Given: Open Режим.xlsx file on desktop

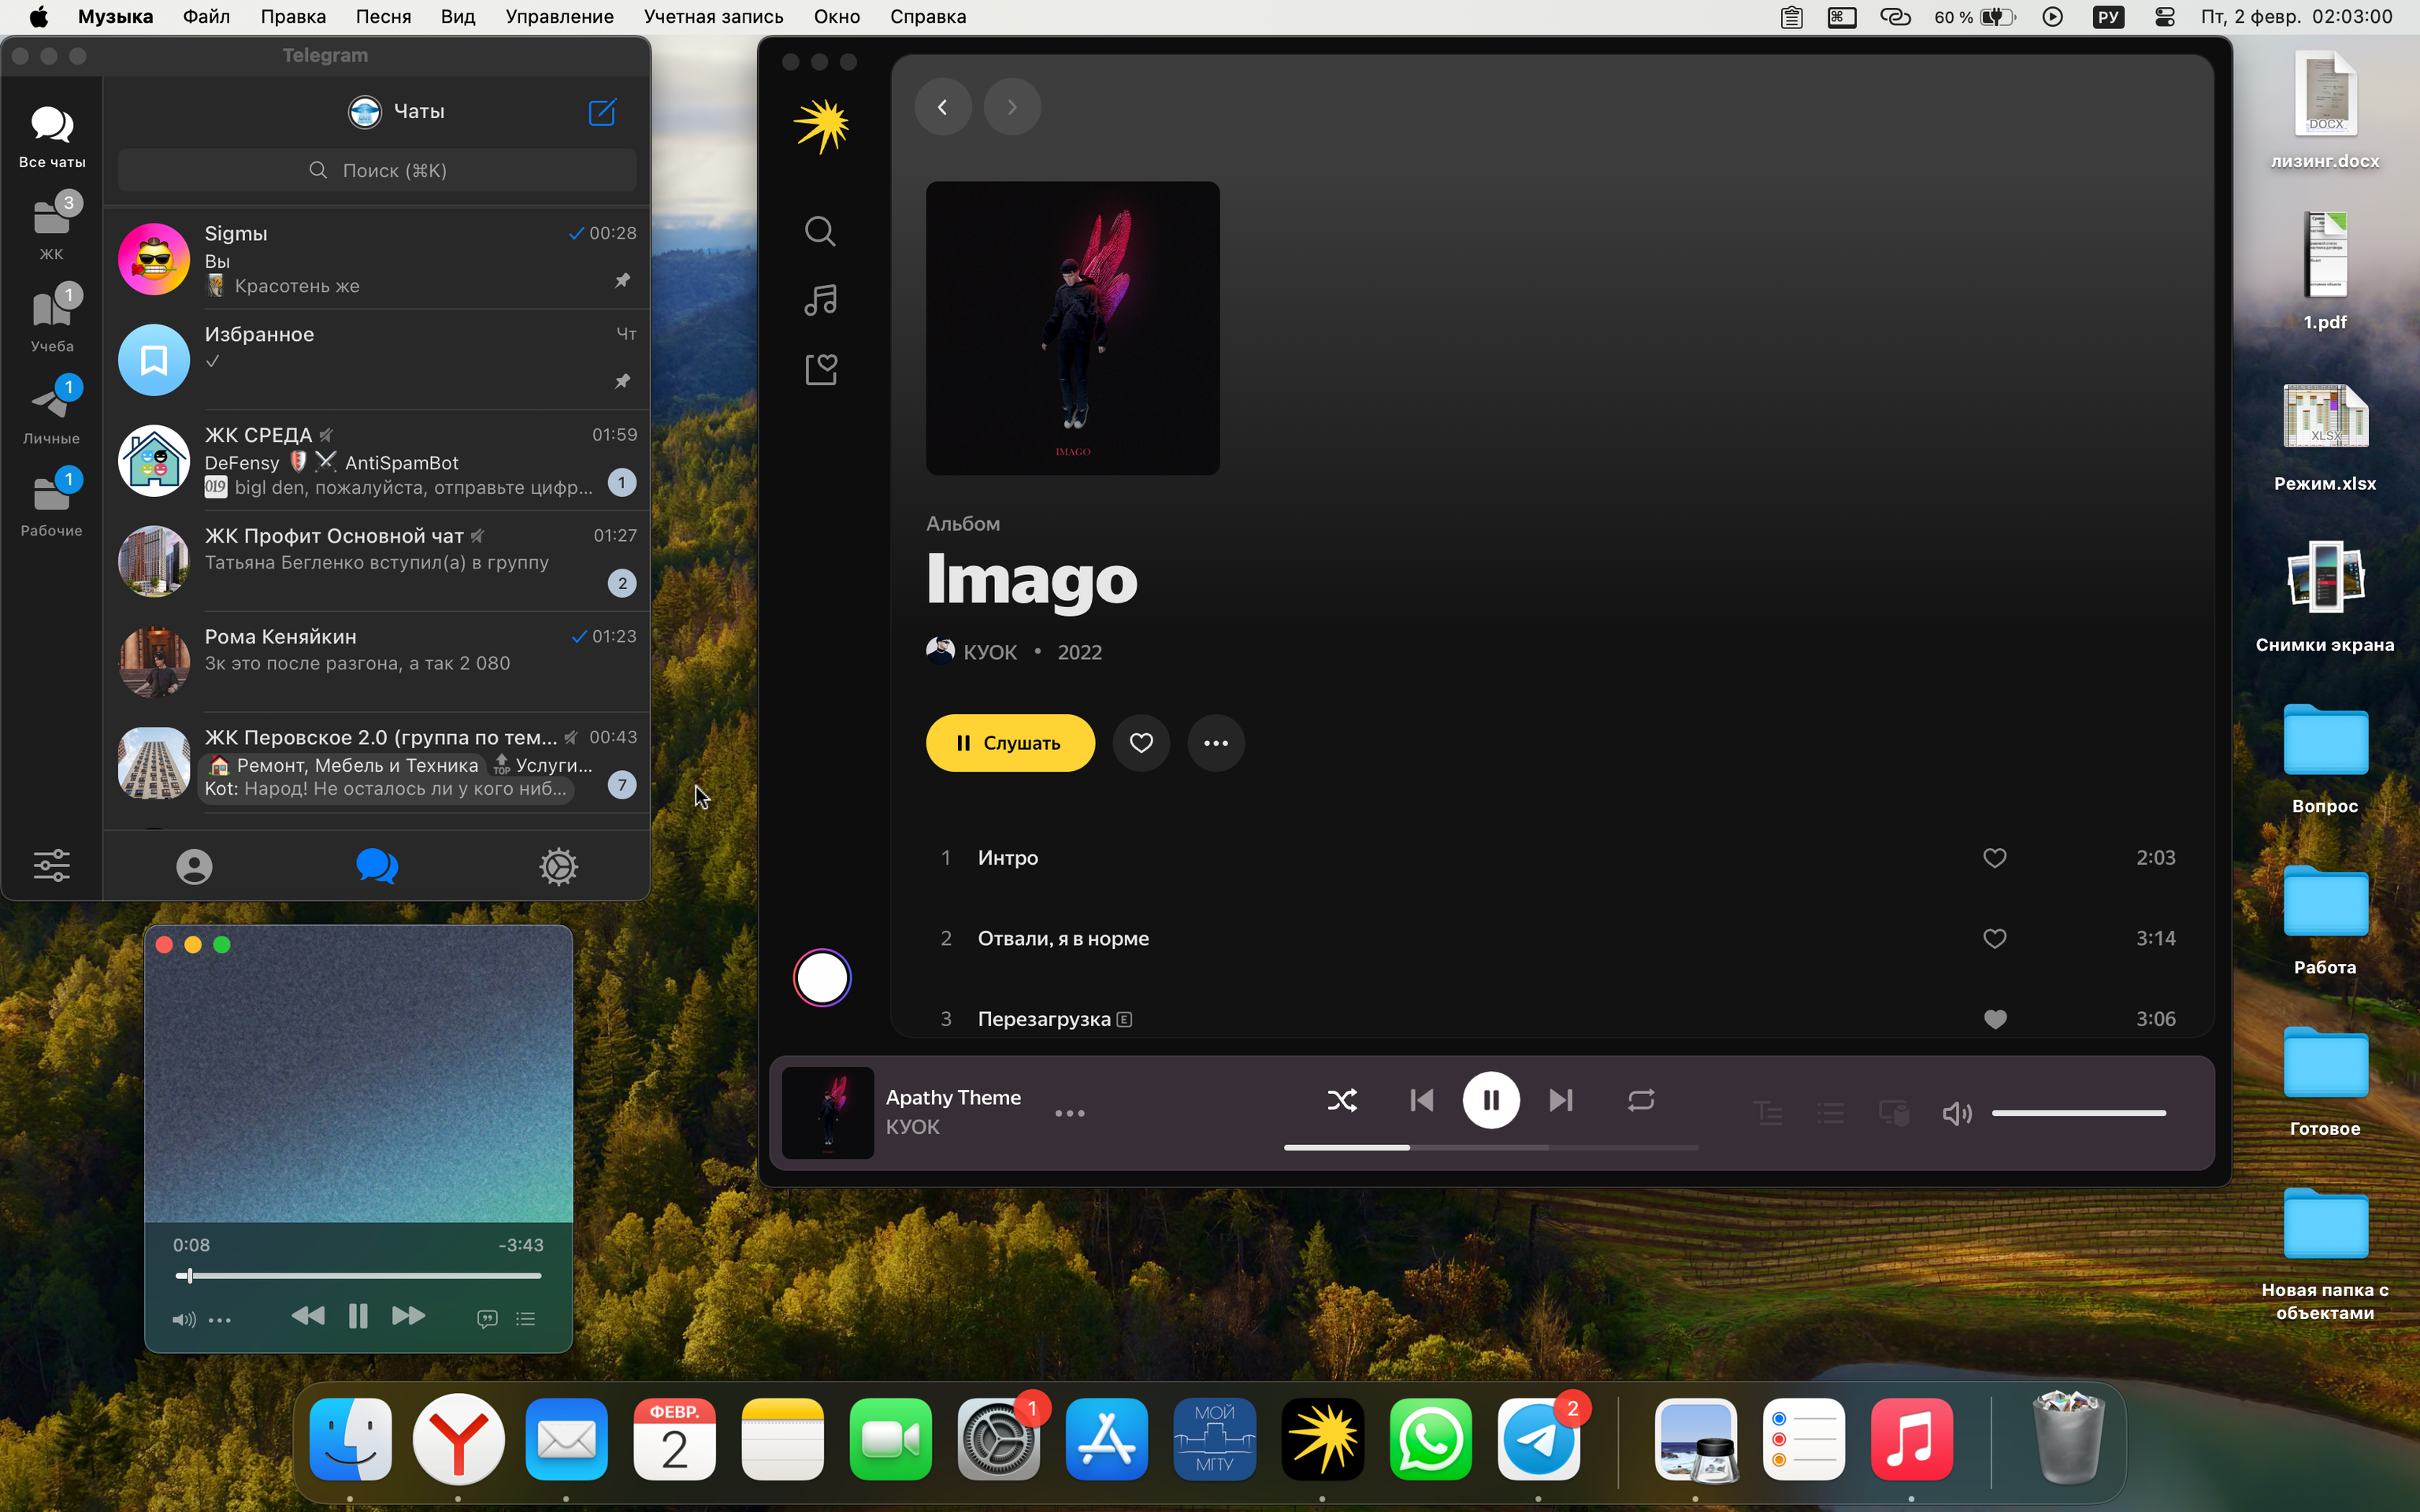Looking at the screenshot, I should pos(2324,438).
